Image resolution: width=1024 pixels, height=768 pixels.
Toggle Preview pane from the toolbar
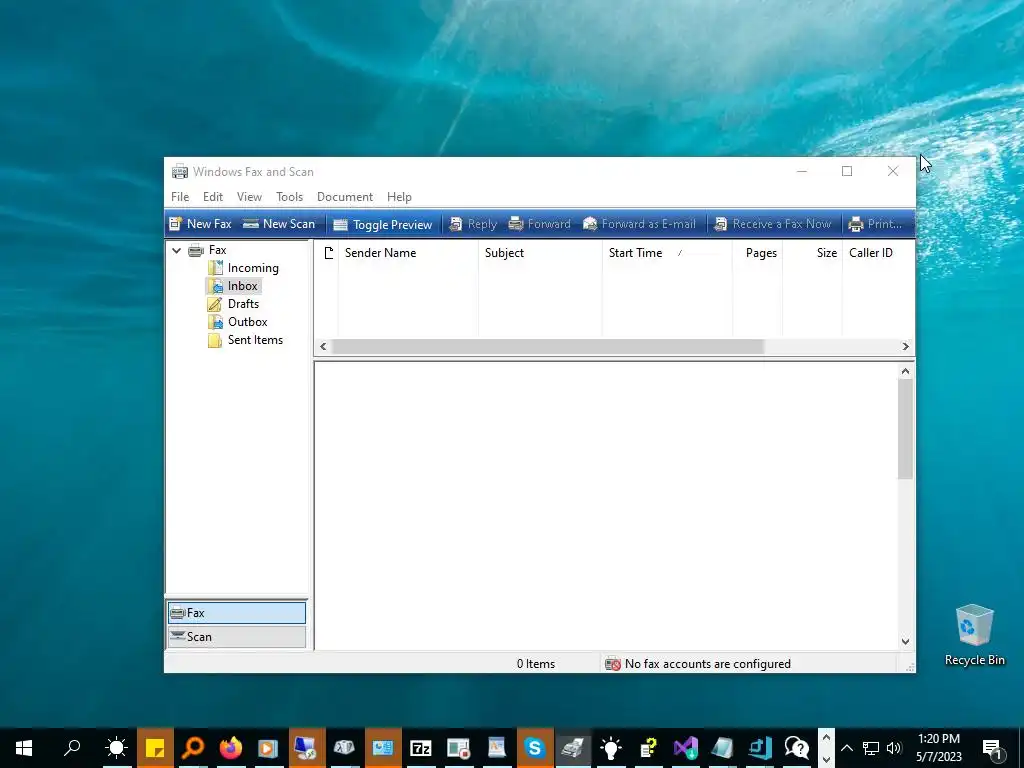pyautogui.click(x=383, y=225)
